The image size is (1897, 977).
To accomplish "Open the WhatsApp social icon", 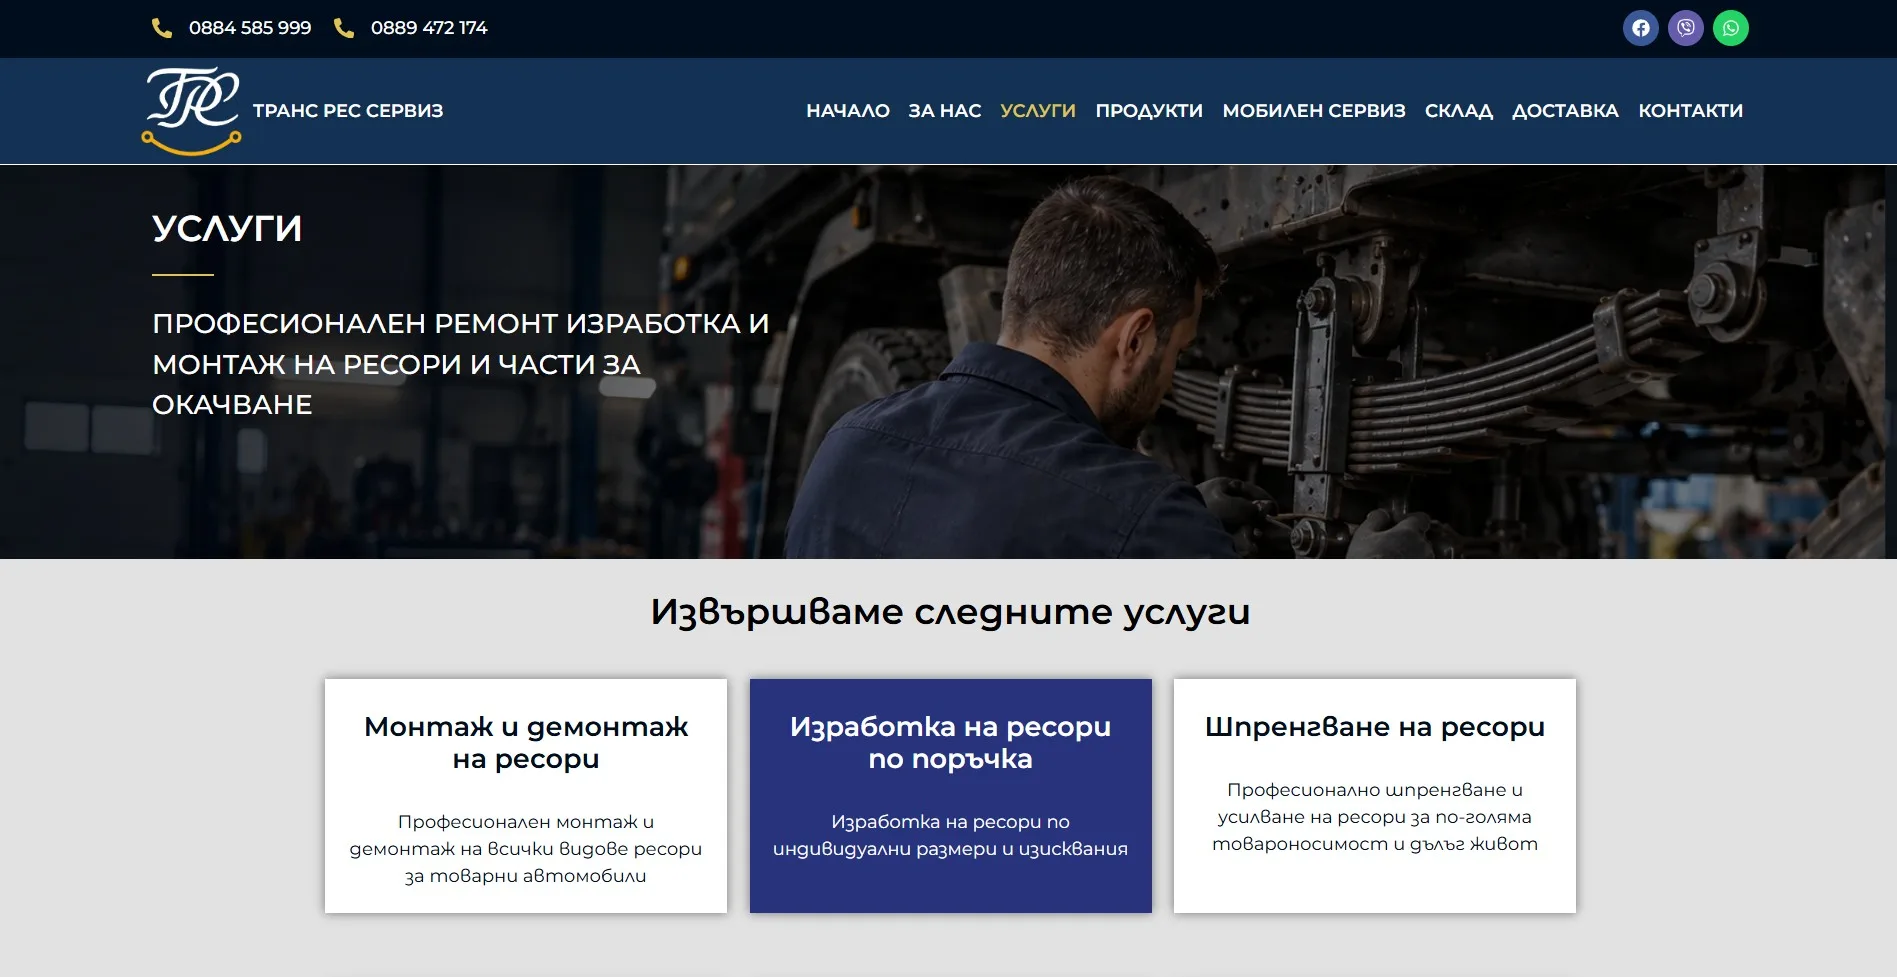I will pos(1730,28).
